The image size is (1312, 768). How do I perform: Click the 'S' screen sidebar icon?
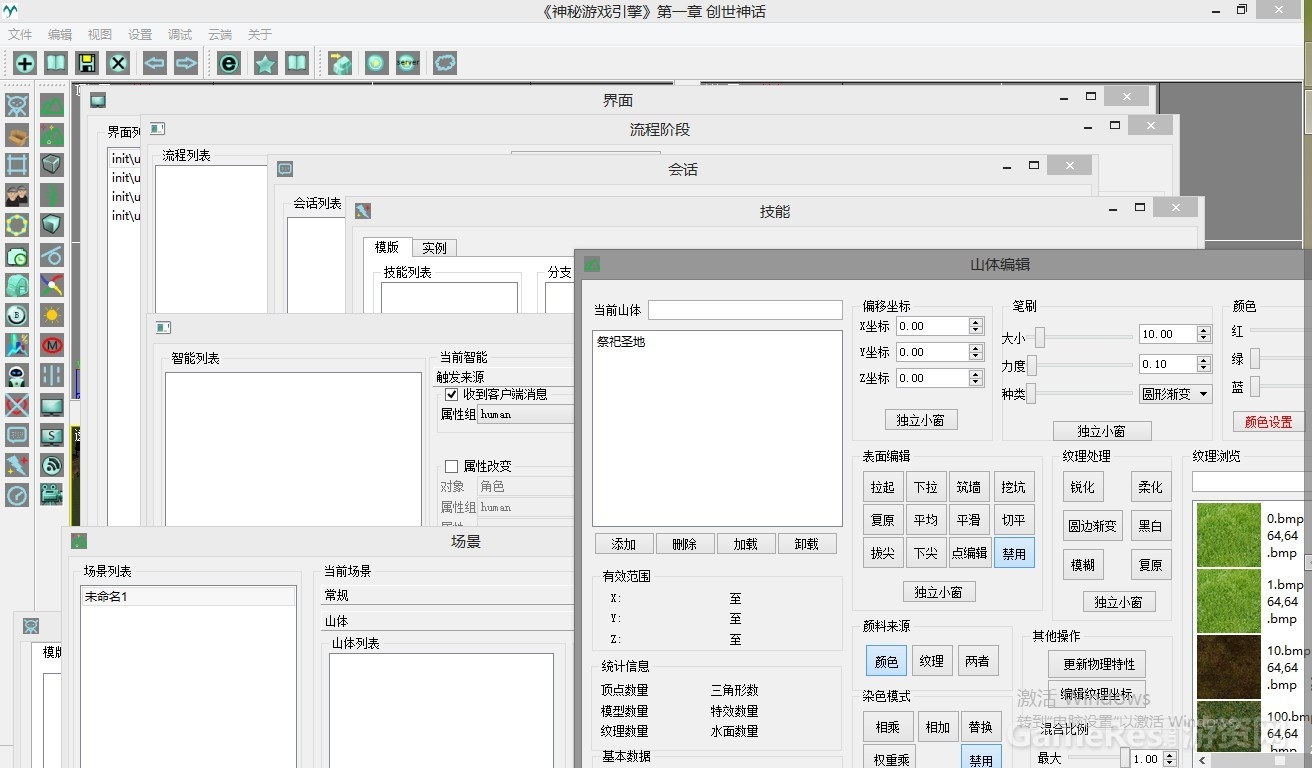[x=52, y=435]
